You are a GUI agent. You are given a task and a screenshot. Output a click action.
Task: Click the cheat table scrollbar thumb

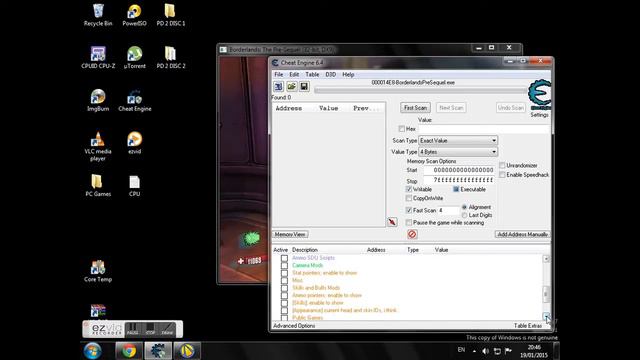pyautogui.click(x=546, y=293)
